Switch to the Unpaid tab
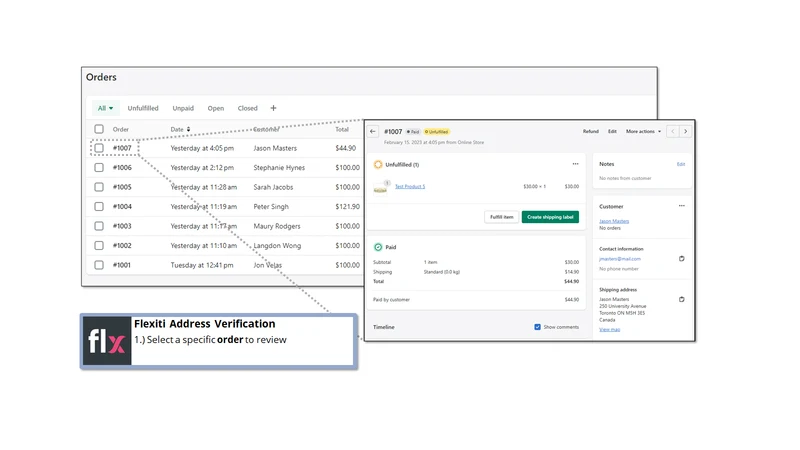The image size is (800, 450). (x=183, y=108)
